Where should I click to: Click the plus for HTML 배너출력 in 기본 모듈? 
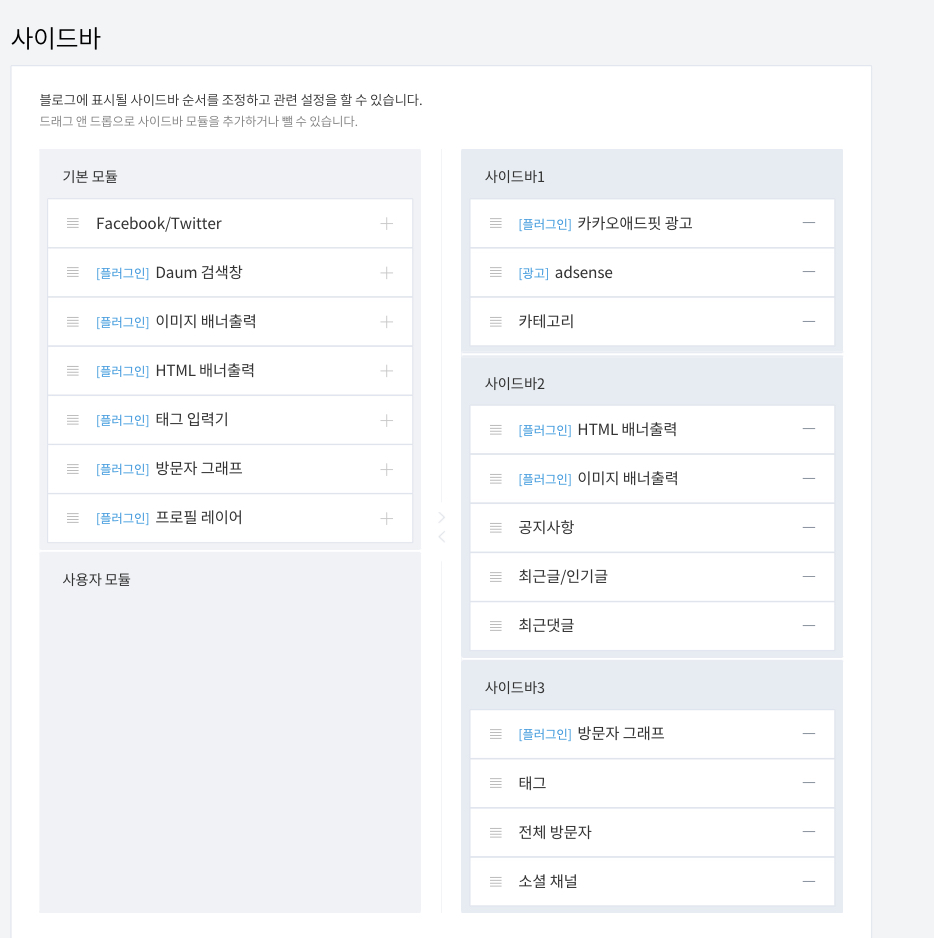point(387,371)
